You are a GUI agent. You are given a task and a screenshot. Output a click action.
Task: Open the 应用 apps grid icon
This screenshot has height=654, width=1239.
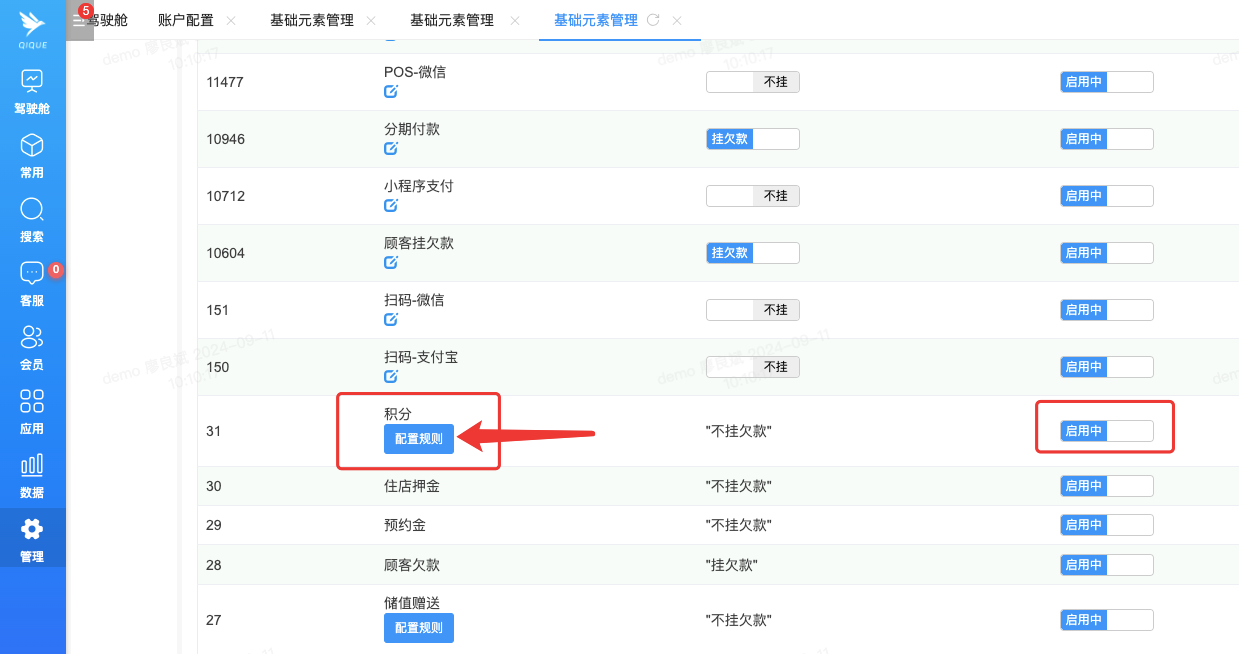coord(32,401)
